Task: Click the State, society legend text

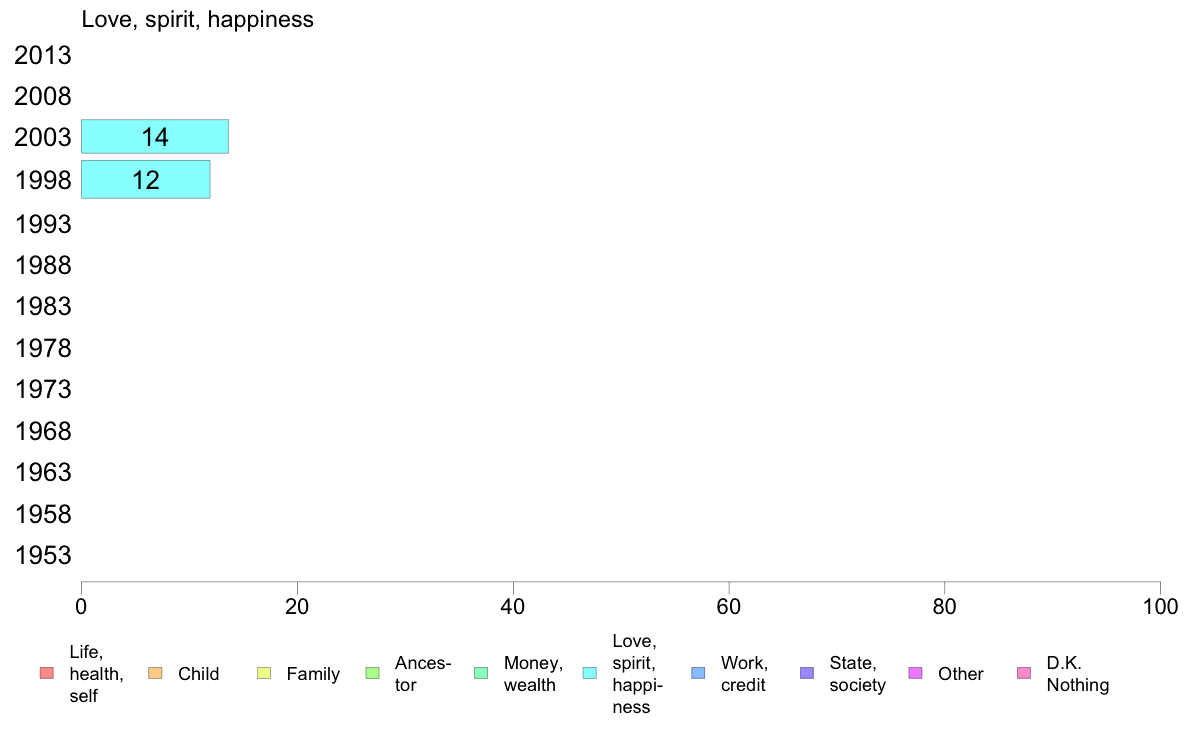Action: [857, 674]
